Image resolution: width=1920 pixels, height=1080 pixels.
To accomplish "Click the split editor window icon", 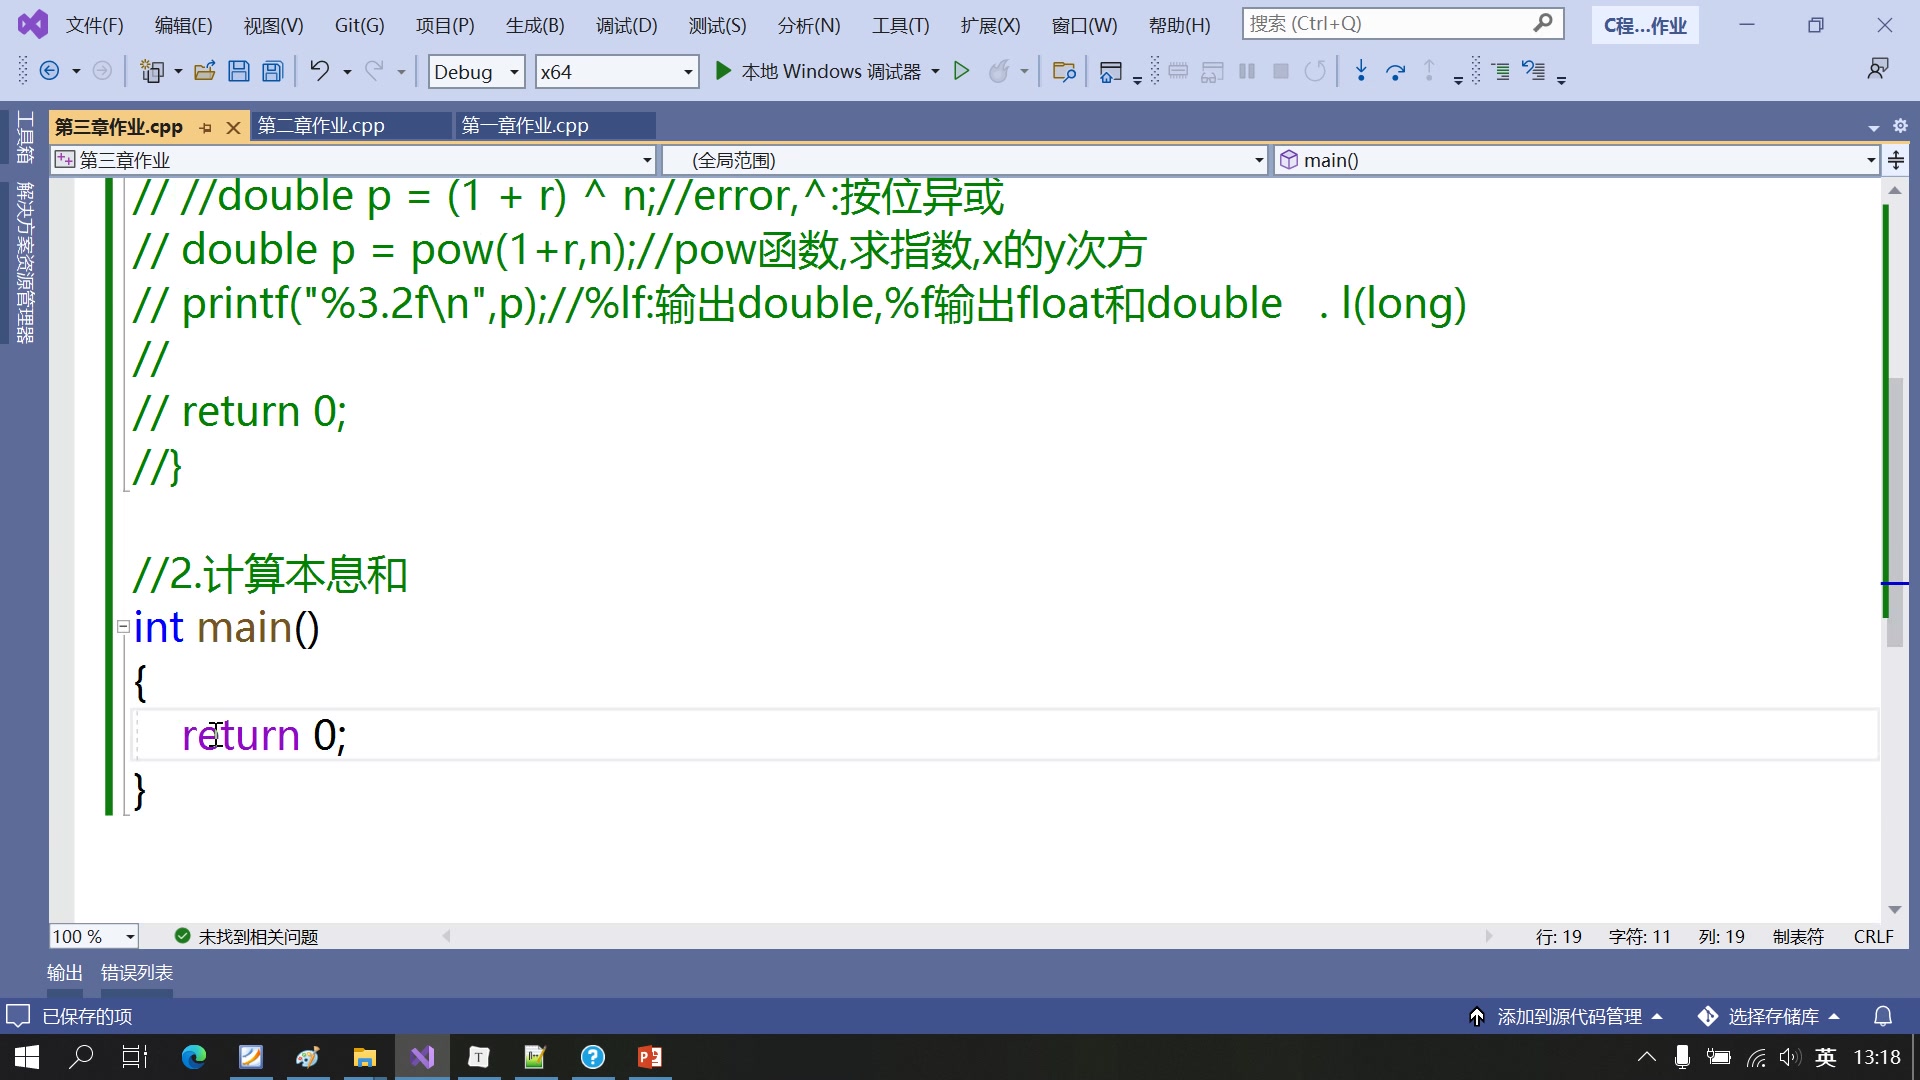I will pyautogui.click(x=1896, y=160).
